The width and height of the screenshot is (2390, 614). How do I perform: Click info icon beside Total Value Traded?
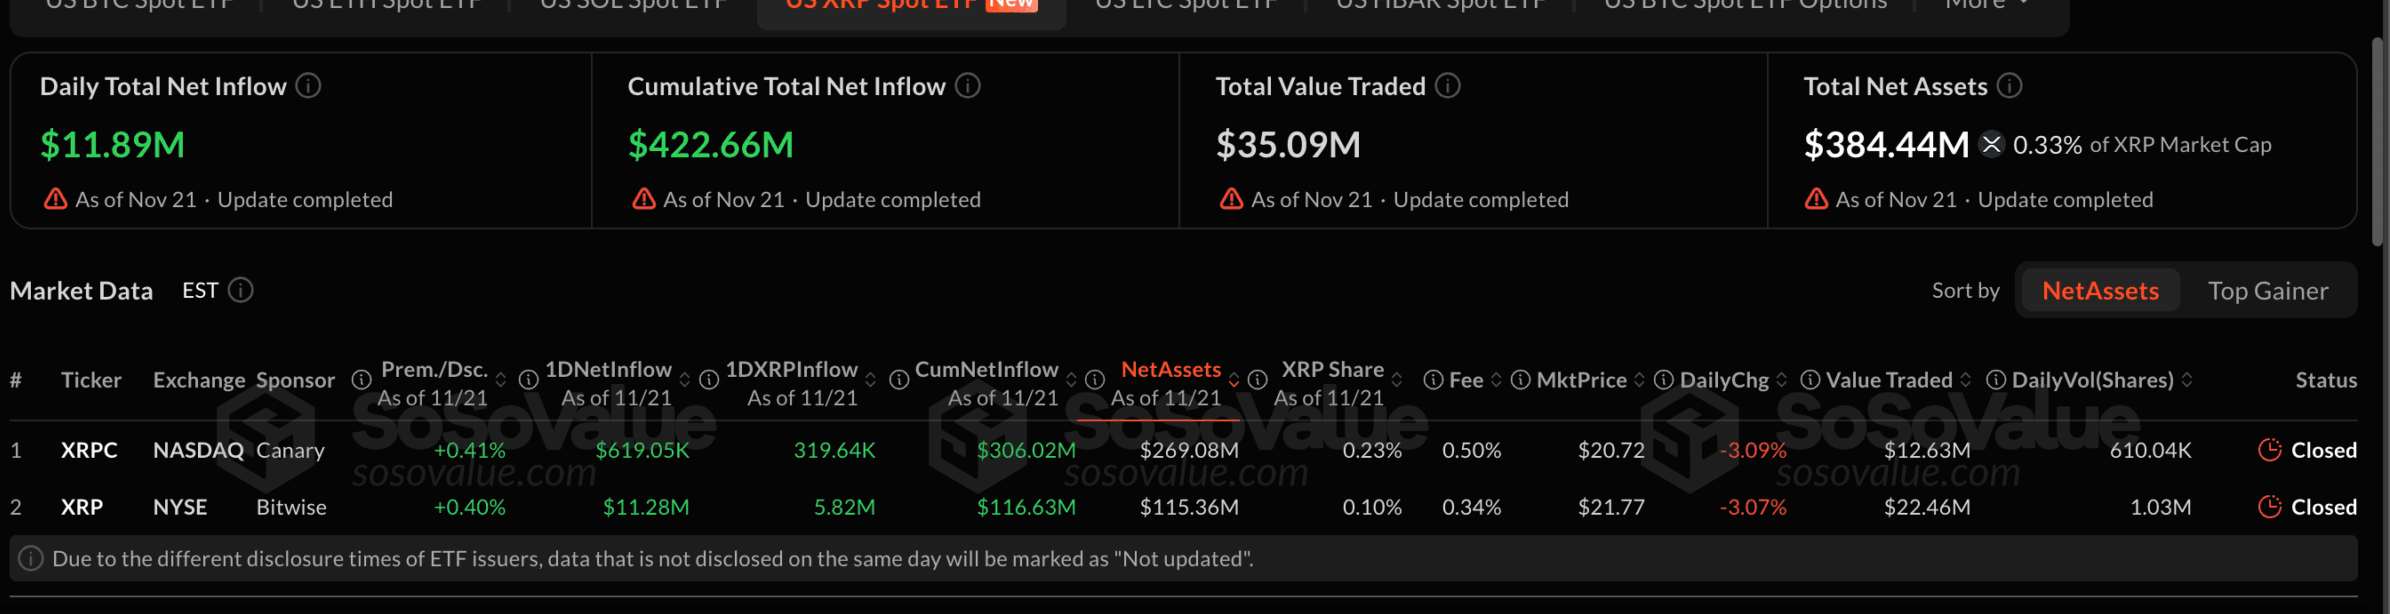1447,86
